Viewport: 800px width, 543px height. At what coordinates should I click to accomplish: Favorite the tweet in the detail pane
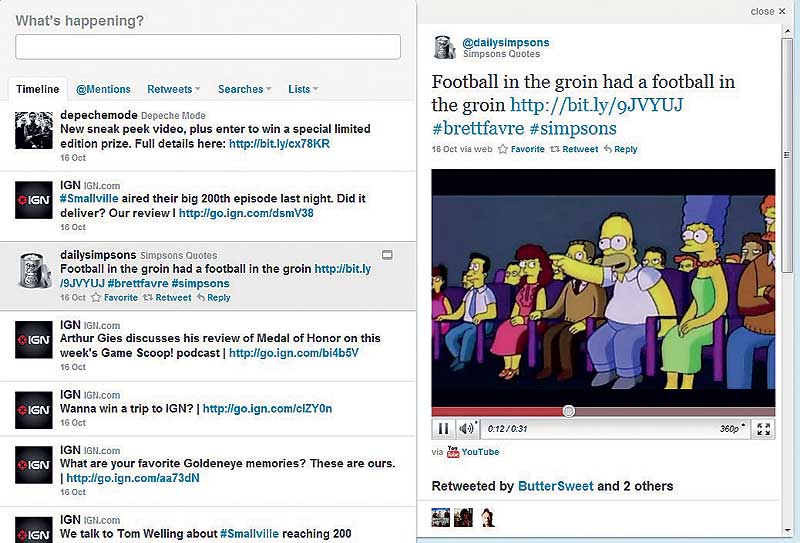[x=521, y=149]
